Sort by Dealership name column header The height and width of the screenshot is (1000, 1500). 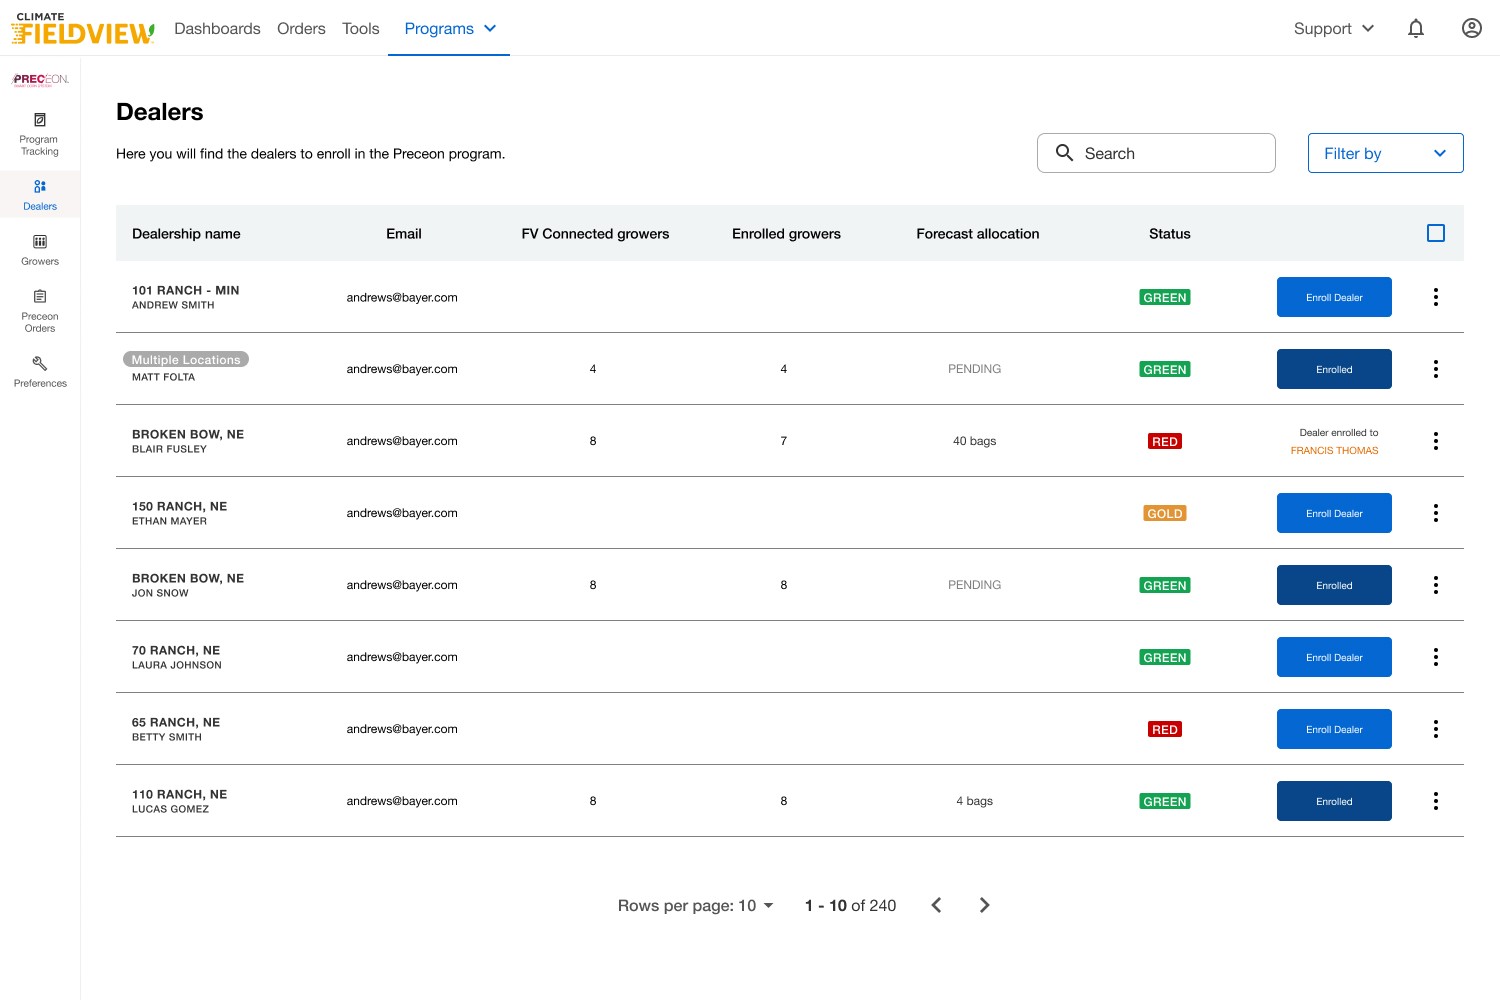(186, 233)
